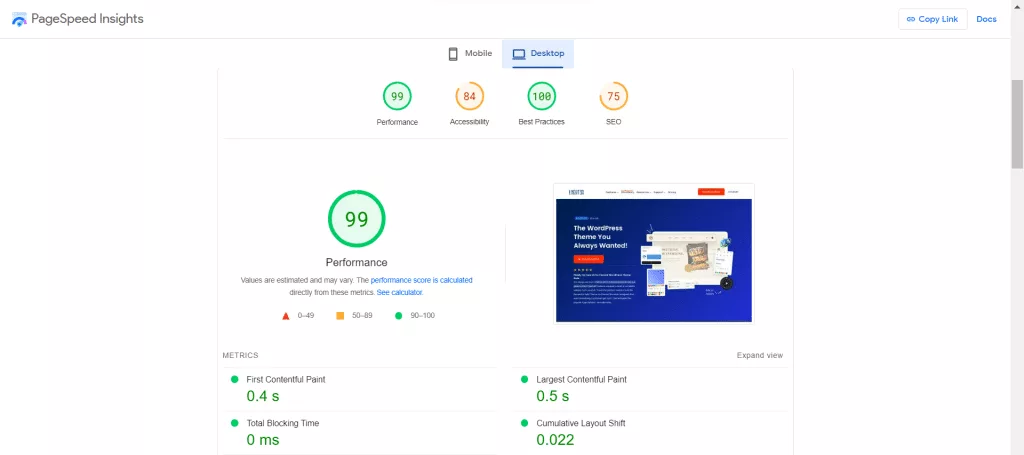The image size is (1024, 455).
Task: Click the Desktop laptop icon
Action: point(519,54)
